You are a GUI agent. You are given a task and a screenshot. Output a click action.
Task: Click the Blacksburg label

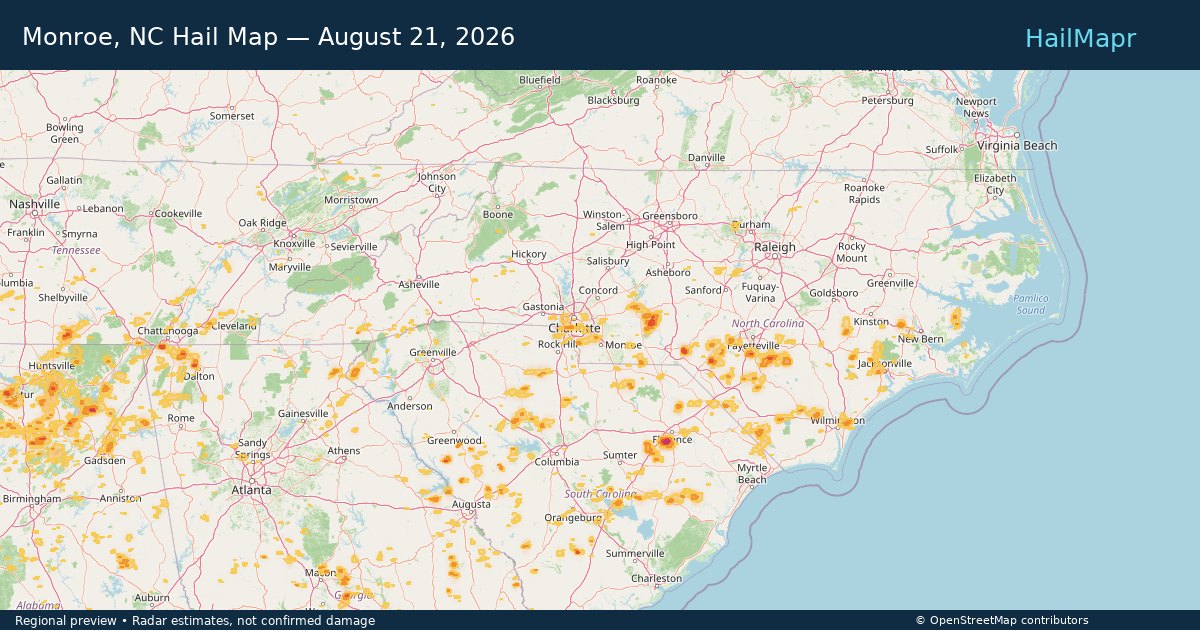click(x=613, y=101)
